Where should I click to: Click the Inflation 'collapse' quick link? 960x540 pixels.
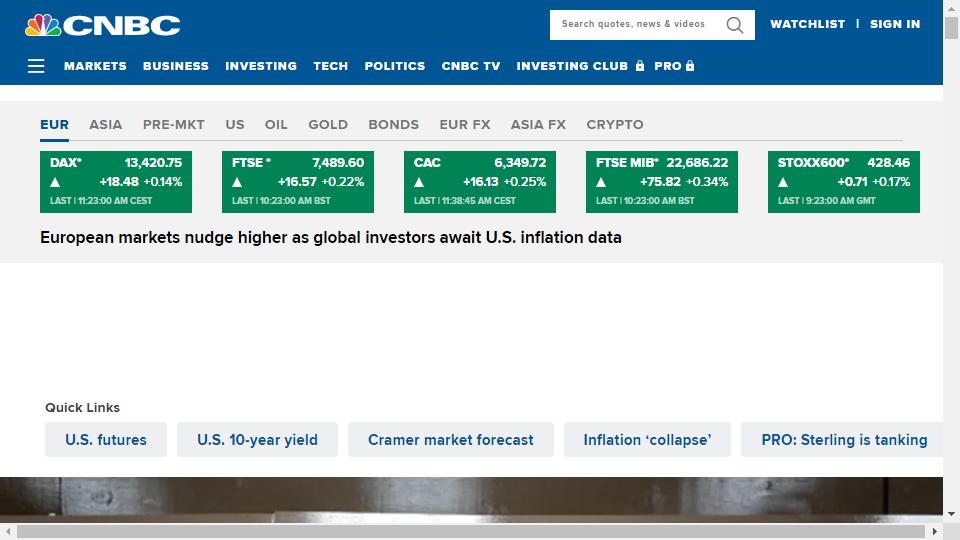tap(647, 440)
